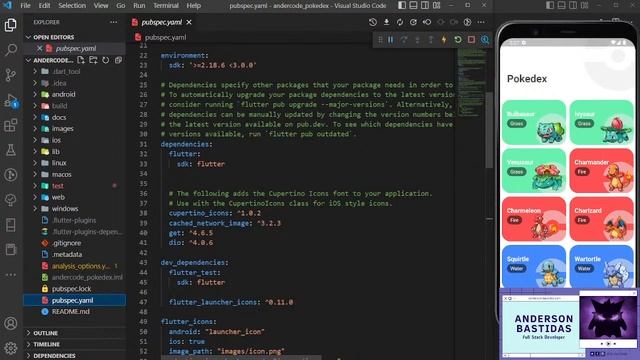Expand the lib folder
Viewport: 640px width, 360px height.
tap(75, 151)
